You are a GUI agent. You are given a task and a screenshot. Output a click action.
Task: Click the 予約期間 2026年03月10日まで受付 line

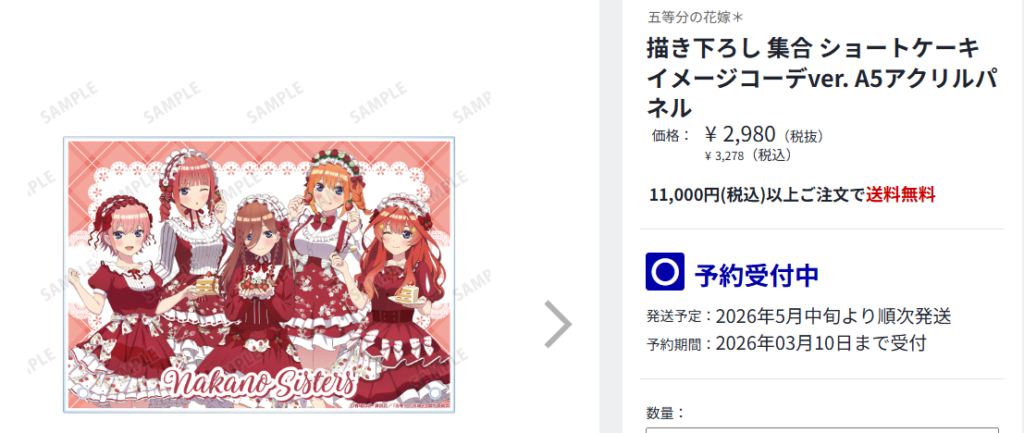click(786, 344)
